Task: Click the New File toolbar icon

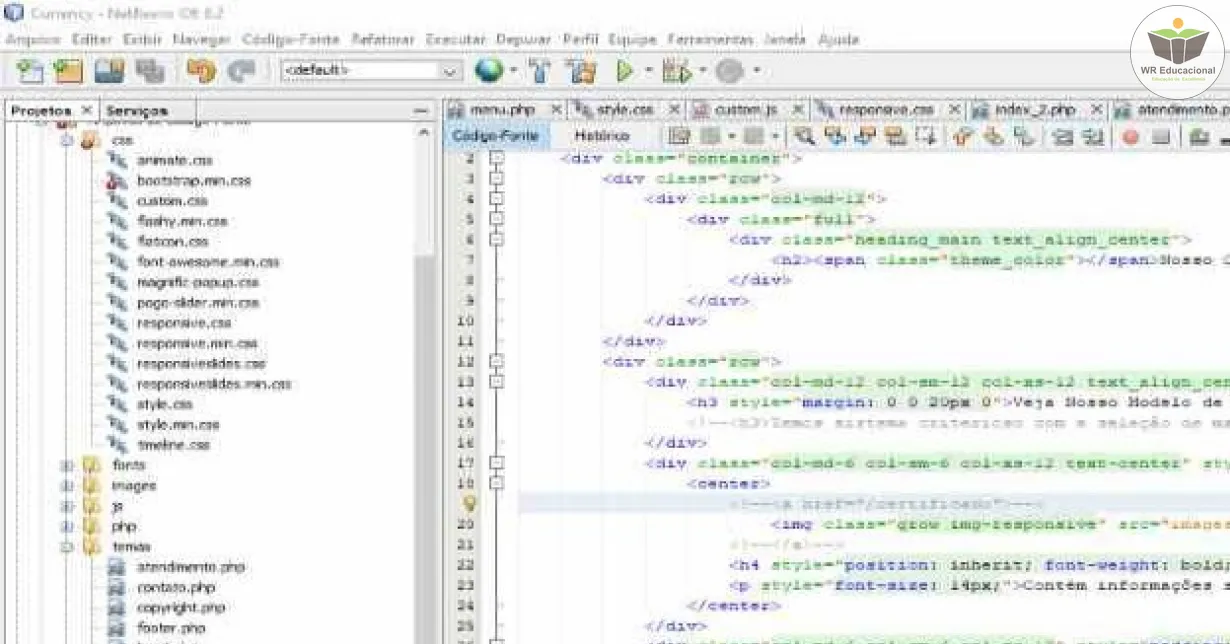Action: [x=31, y=71]
